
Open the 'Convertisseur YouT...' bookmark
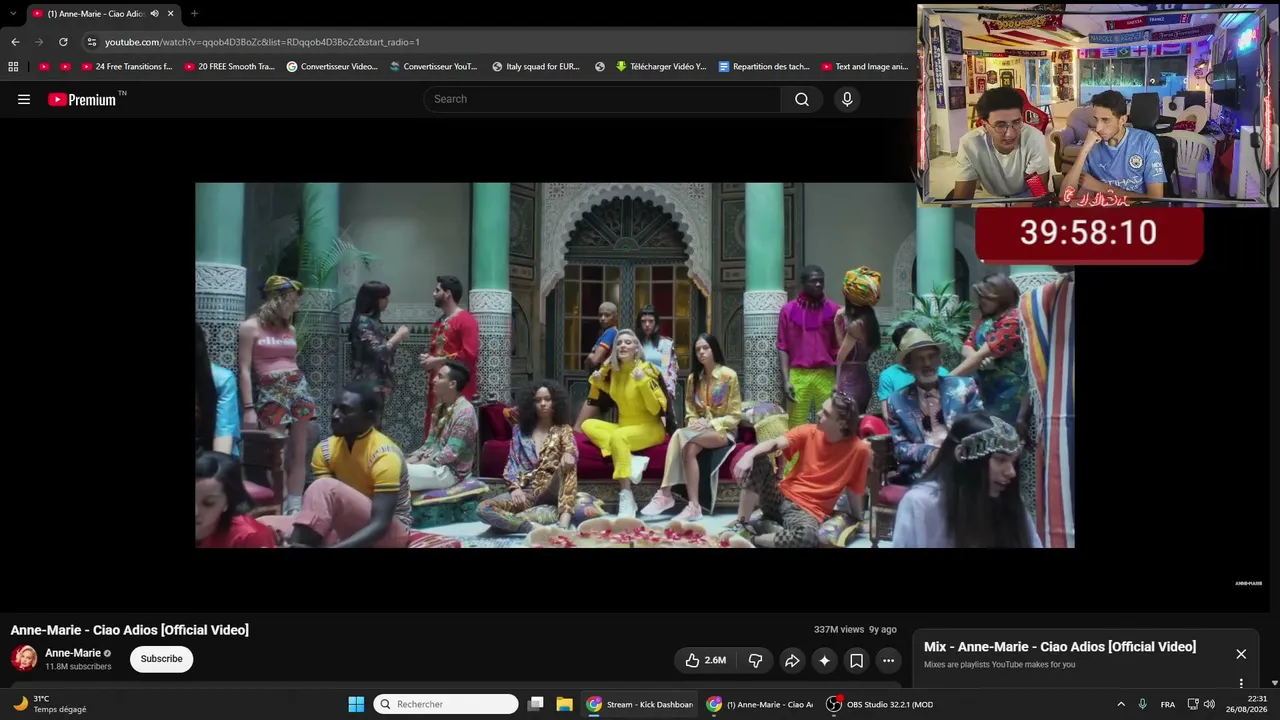(x=434, y=67)
